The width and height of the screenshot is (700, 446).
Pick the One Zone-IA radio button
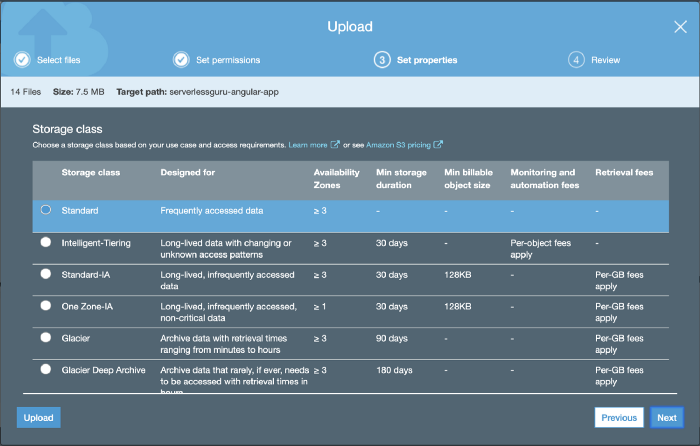pyautogui.click(x=46, y=305)
